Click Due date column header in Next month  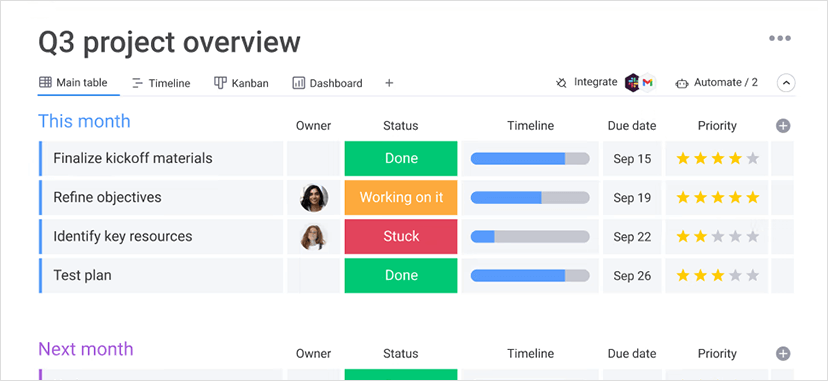(632, 354)
